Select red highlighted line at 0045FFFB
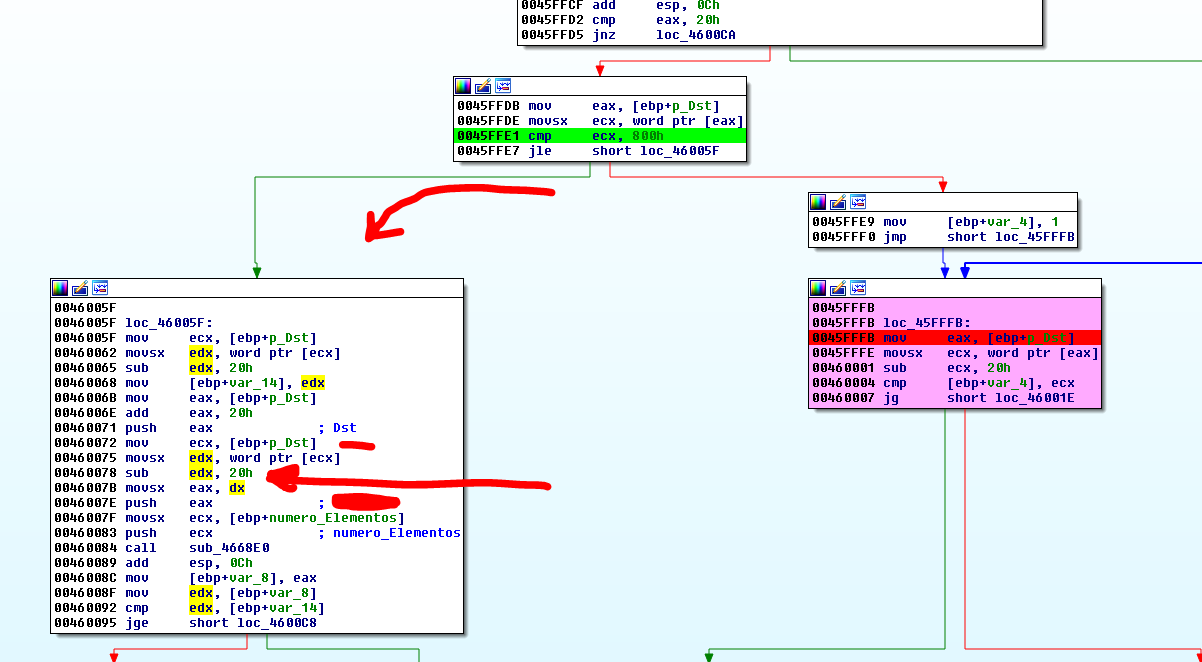The width and height of the screenshot is (1202, 662). click(x=954, y=338)
